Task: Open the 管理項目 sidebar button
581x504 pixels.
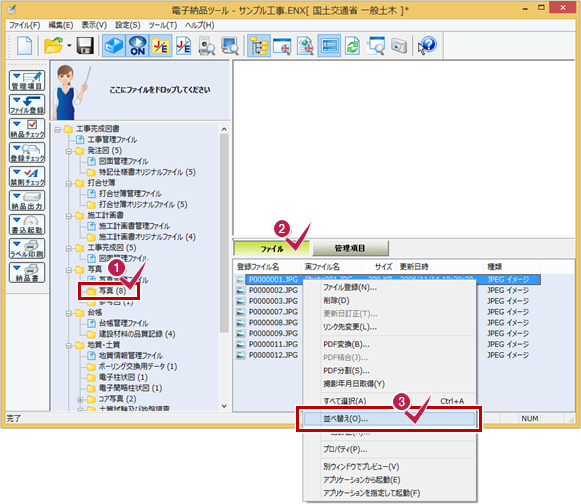Action: (x=27, y=80)
